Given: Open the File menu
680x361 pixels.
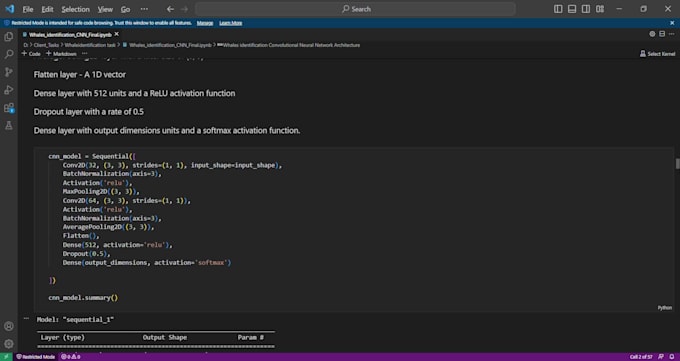Looking at the screenshot, I should (x=28, y=9).
